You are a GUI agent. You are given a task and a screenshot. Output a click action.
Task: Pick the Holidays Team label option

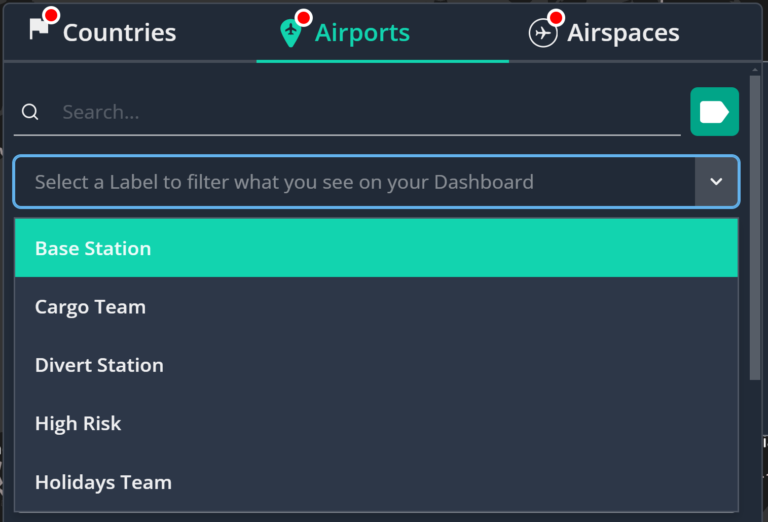click(x=376, y=482)
